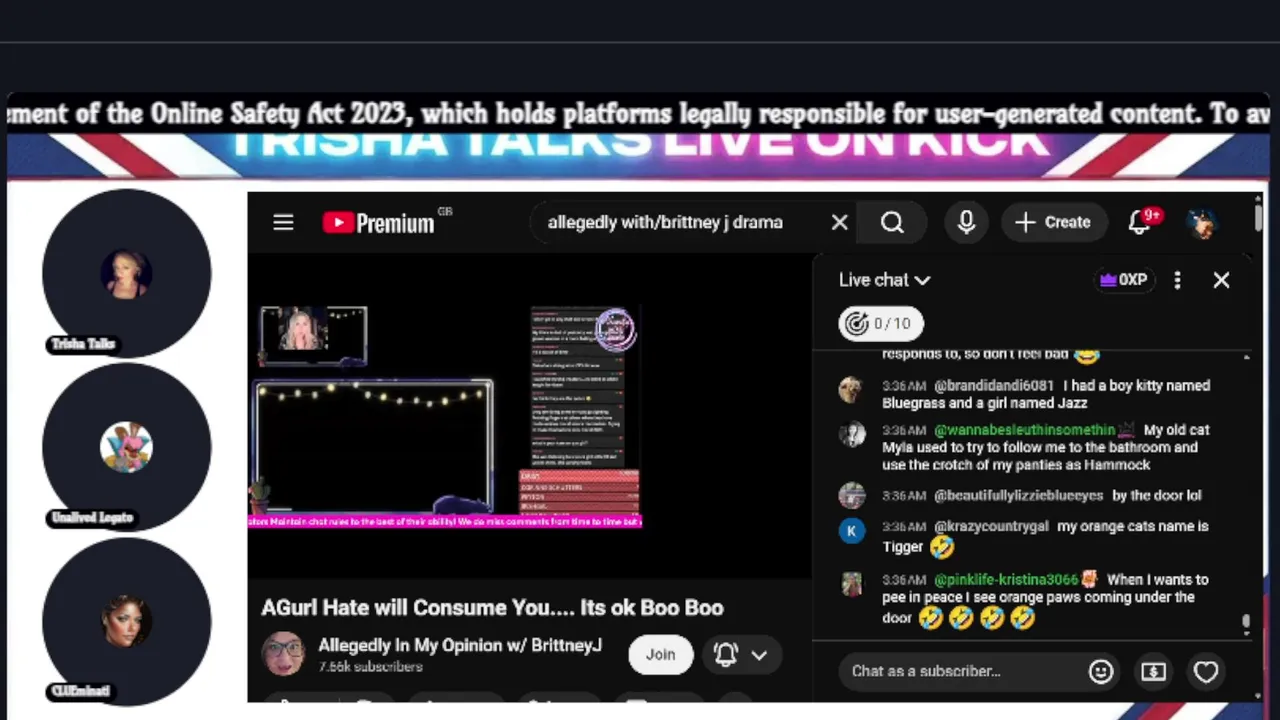Clear the search query with the X
This screenshot has width=1280, height=720.
pos(839,222)
